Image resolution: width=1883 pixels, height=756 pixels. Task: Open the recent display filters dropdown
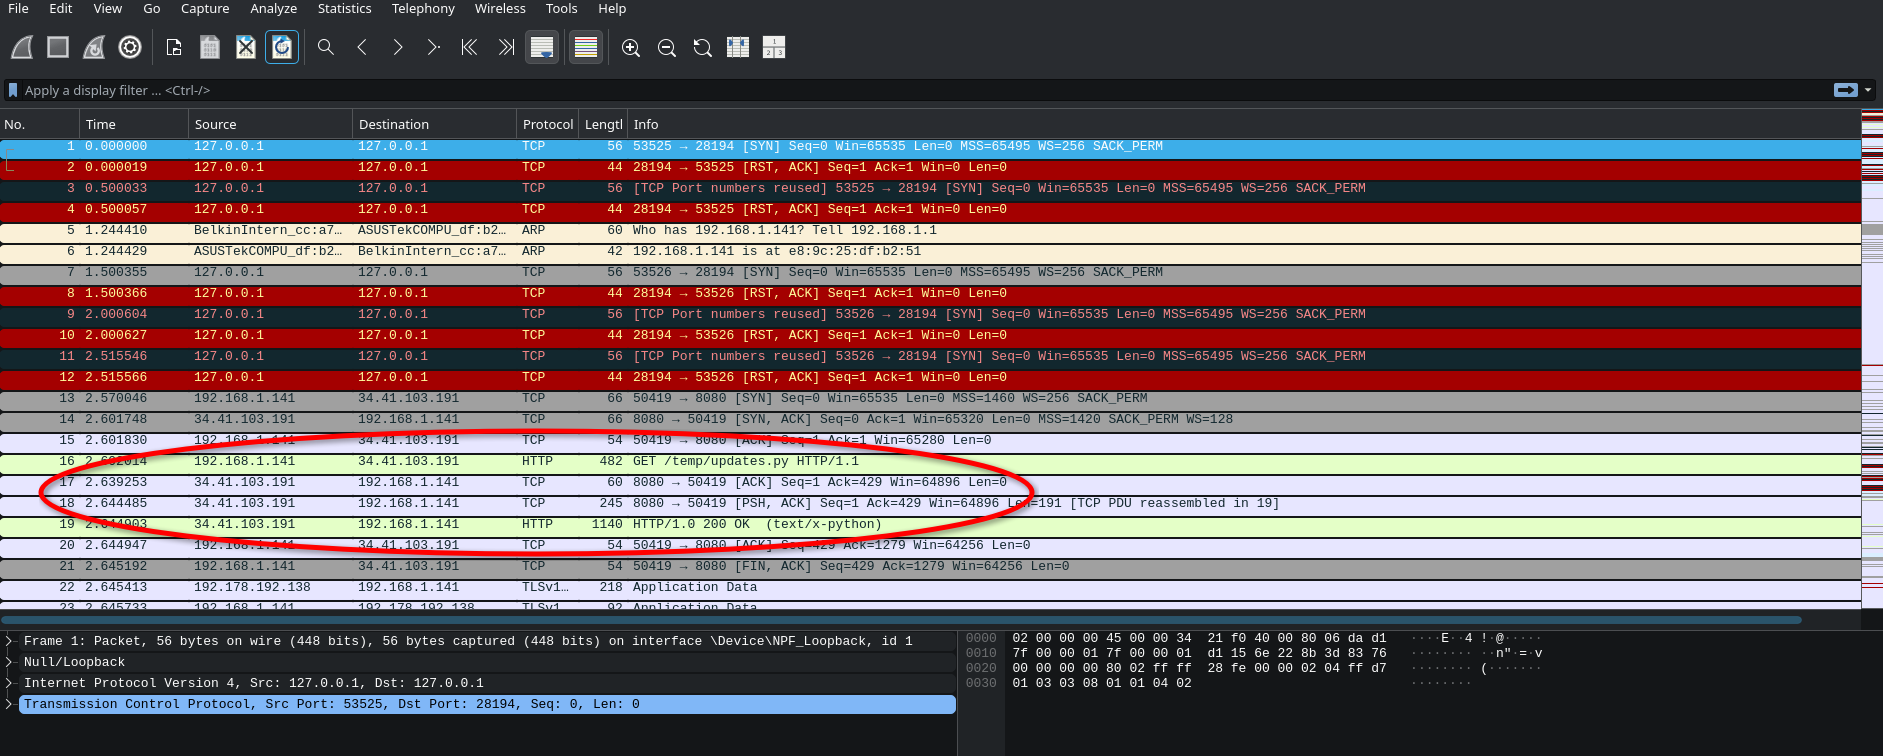click(x=1868, y=90)
